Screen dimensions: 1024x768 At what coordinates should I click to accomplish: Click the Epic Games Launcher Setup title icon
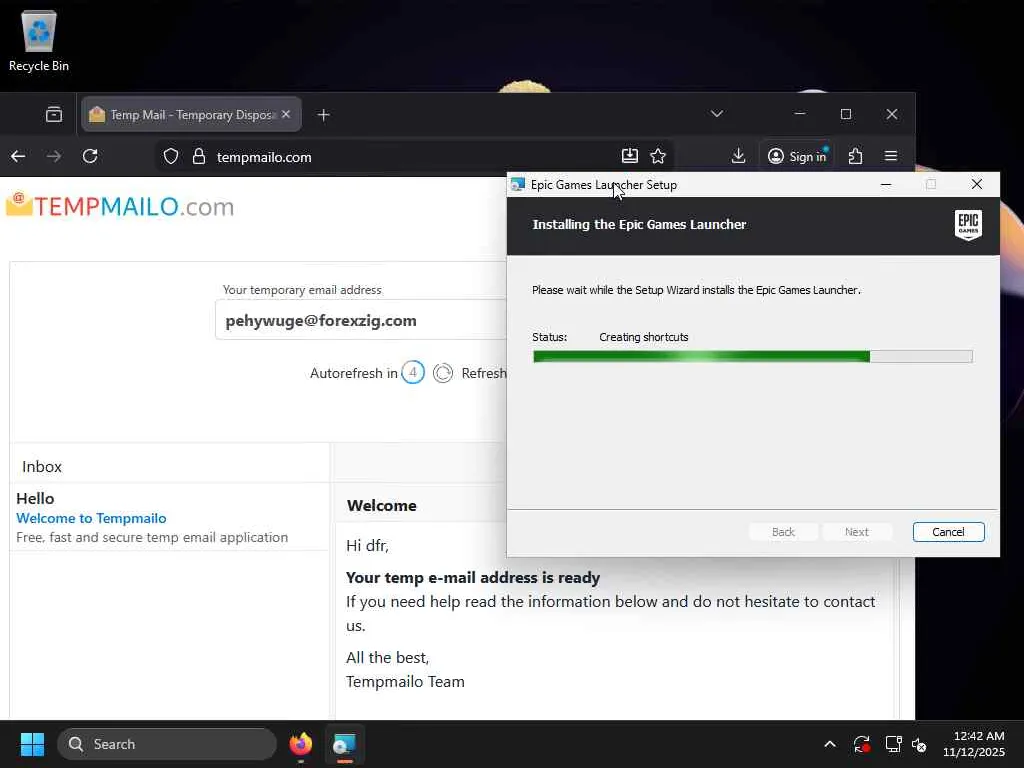click(x=518, y=185)
